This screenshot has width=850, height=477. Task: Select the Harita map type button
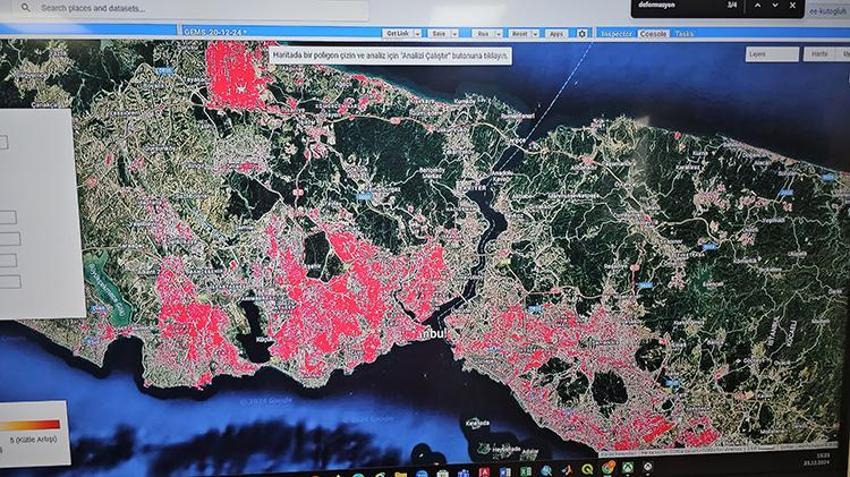point(820,54)
